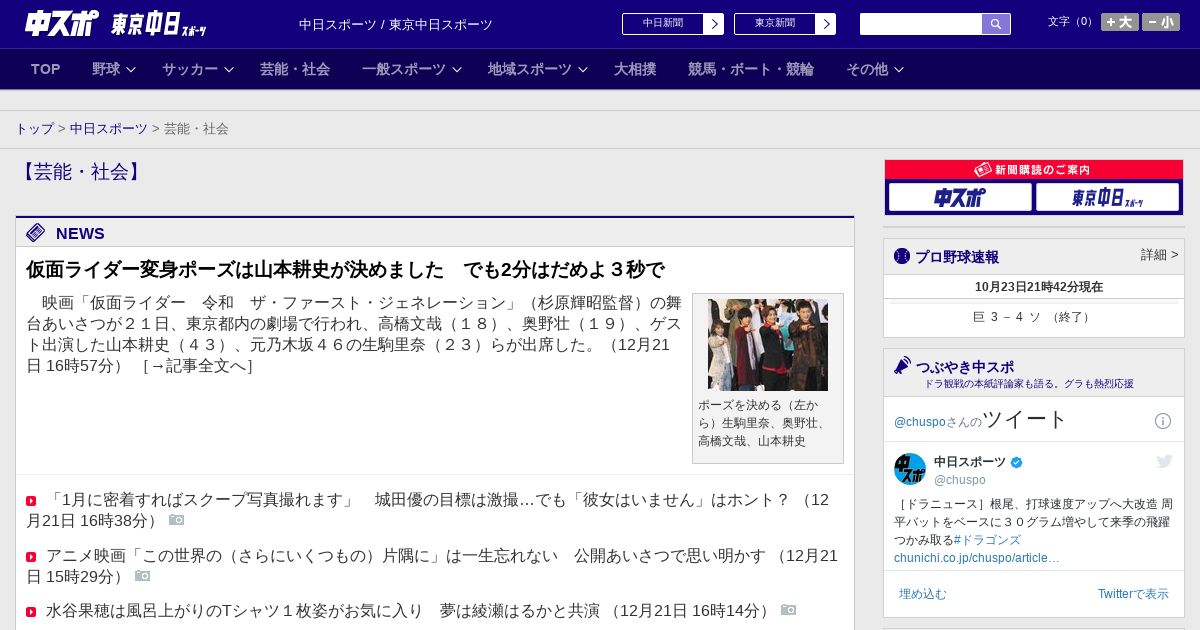Screen dimensions: 1200x630
Task: Decrease text size with −小 button
Action: tap(1161, 22)
